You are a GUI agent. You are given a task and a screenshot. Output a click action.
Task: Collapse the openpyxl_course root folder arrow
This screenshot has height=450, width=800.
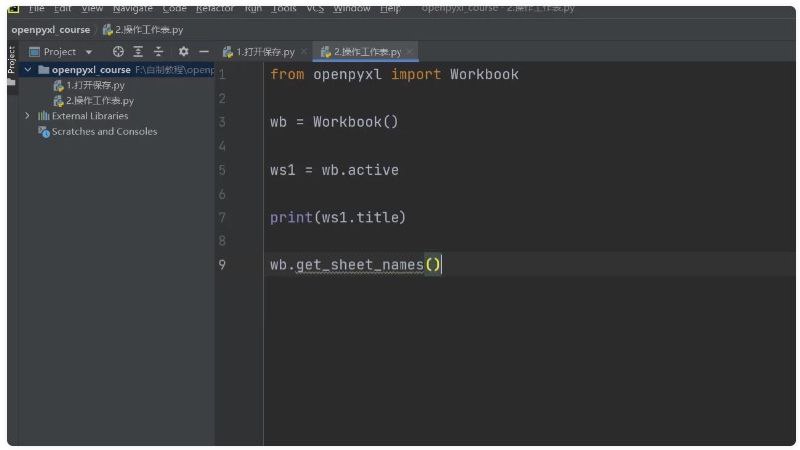coord(28,70)
